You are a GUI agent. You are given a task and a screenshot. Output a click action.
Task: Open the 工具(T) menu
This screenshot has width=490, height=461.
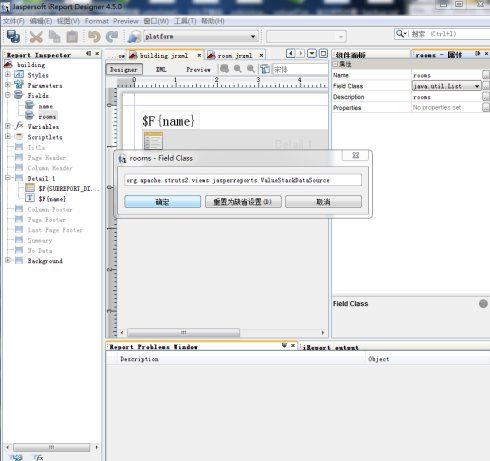pyautogui.click(x=185, y=21)
